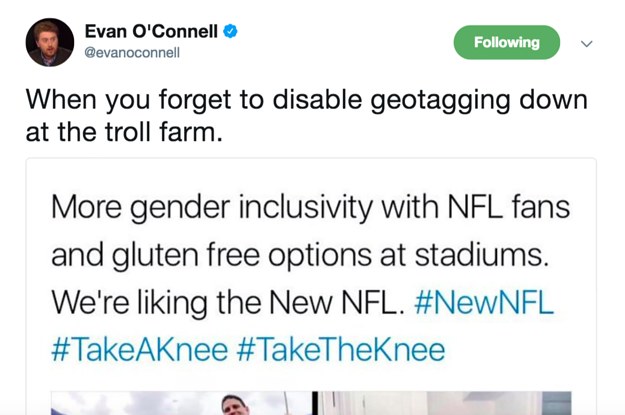Image resolution: width=625 pixels, height=415 pixels.
Task: Toggle the green Following button
Action: pyautogui.click(x=507, y=42)
